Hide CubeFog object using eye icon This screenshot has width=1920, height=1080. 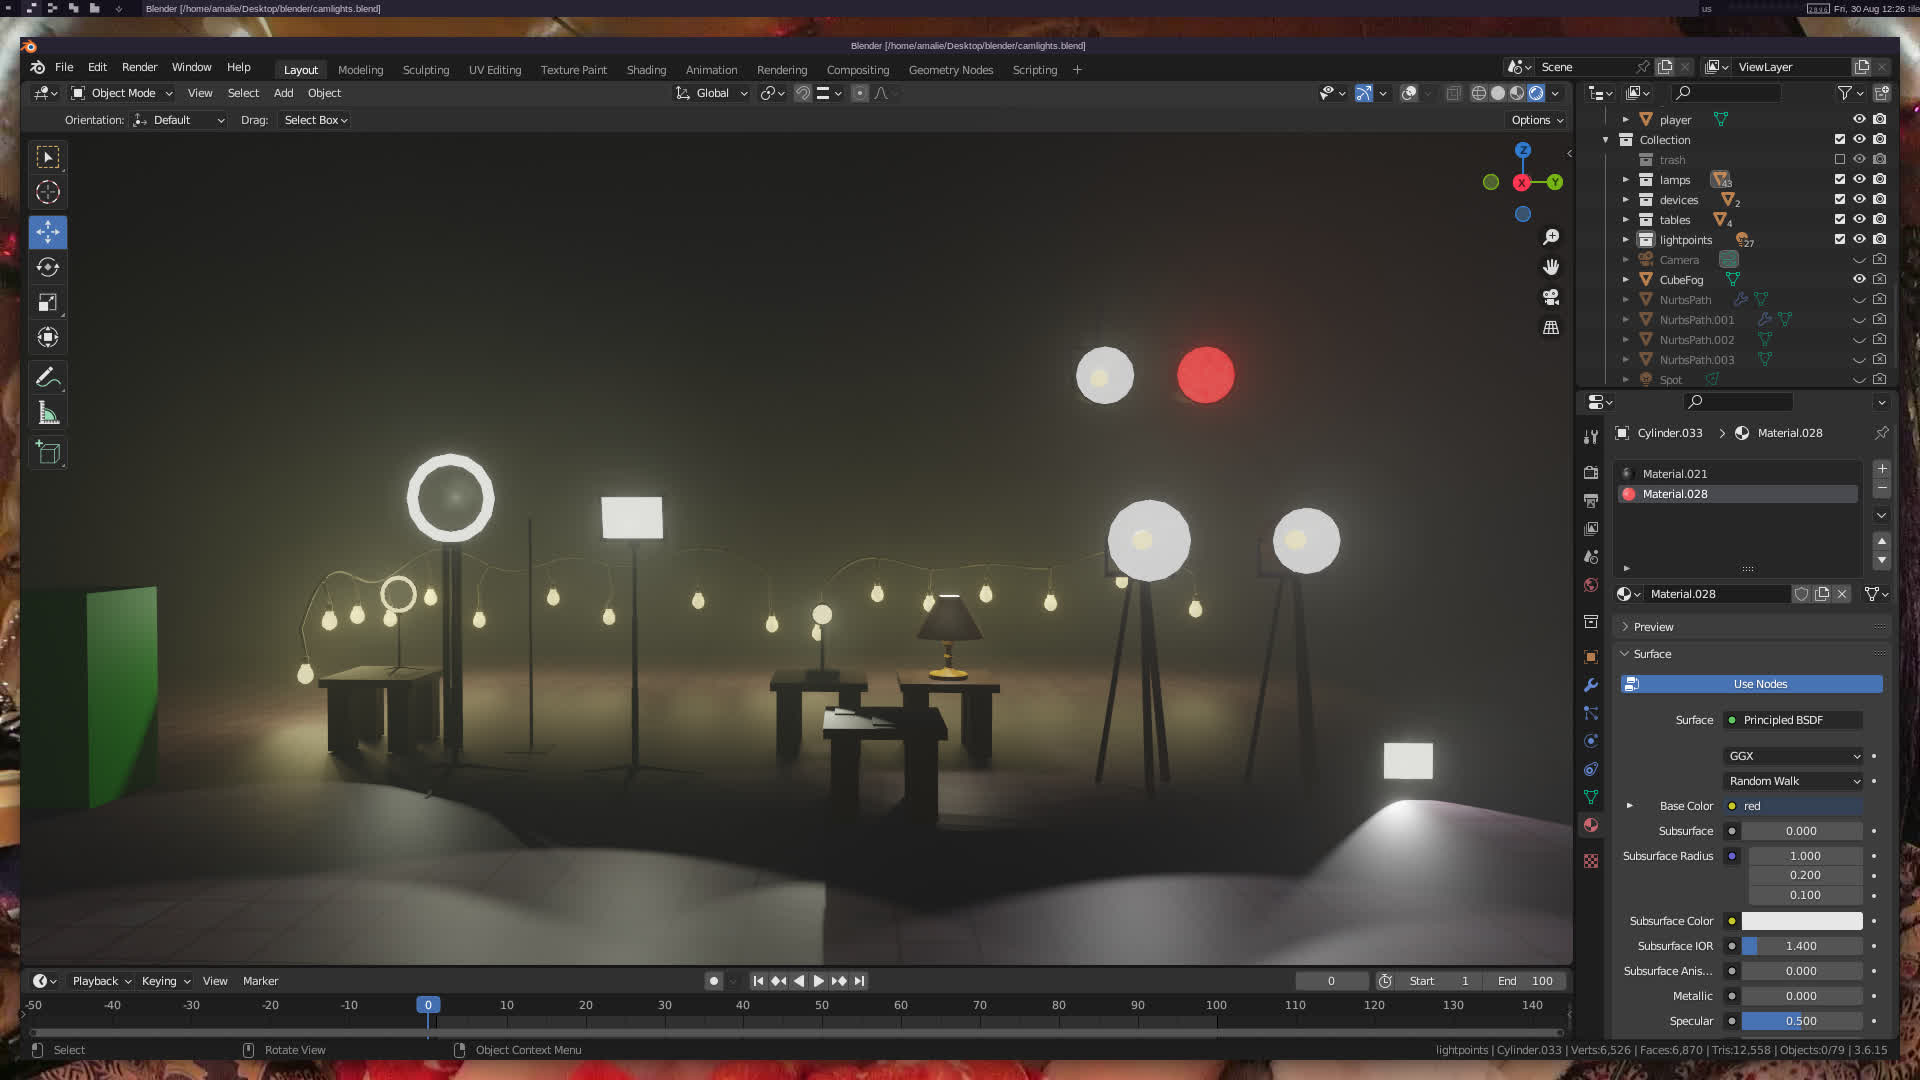coord(1859,279)
